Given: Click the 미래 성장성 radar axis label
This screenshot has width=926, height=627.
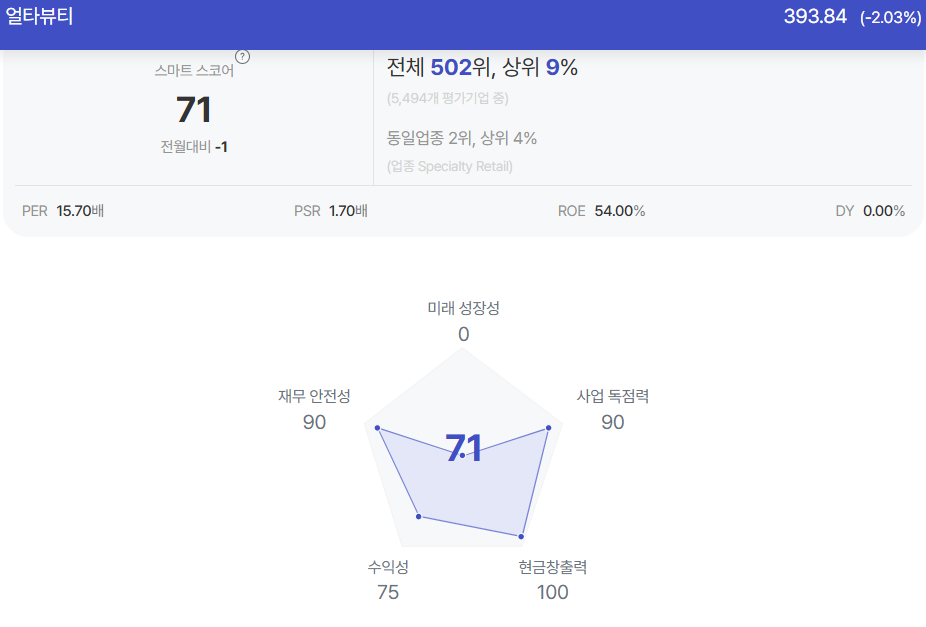Looking at the screenshot, I should click(464, 308).
